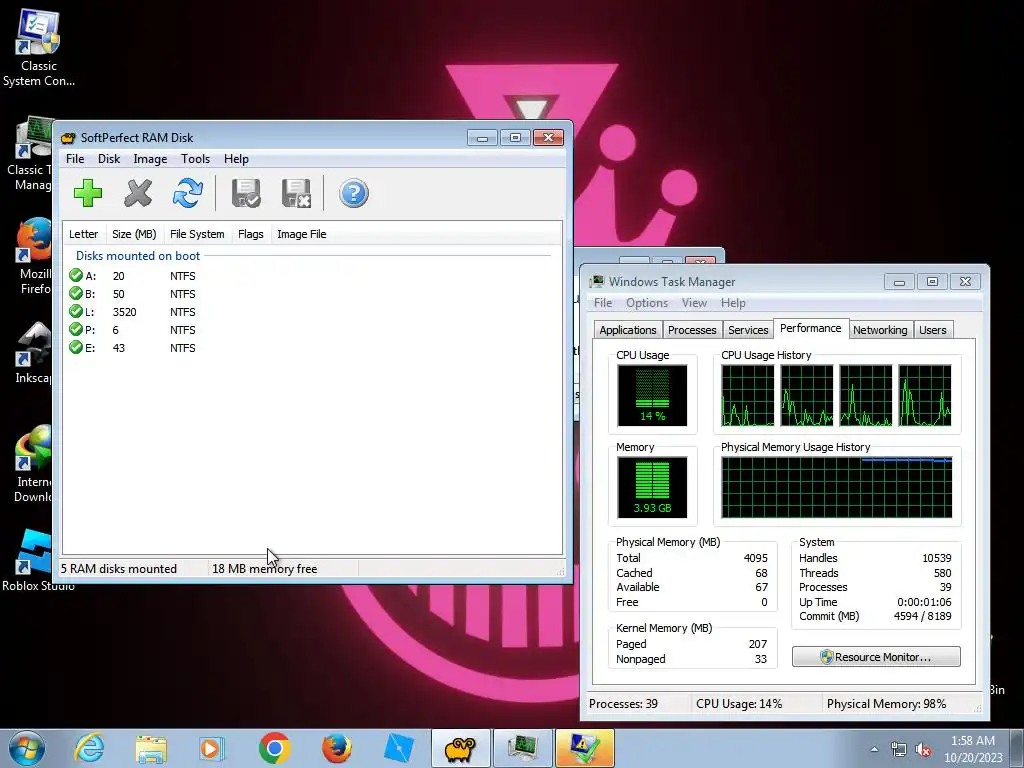Image resolution: width=1024 pixels, height=768 pixels.
Task: Add a new RAM disk with green plus
Action: click(x=88, y=193)
